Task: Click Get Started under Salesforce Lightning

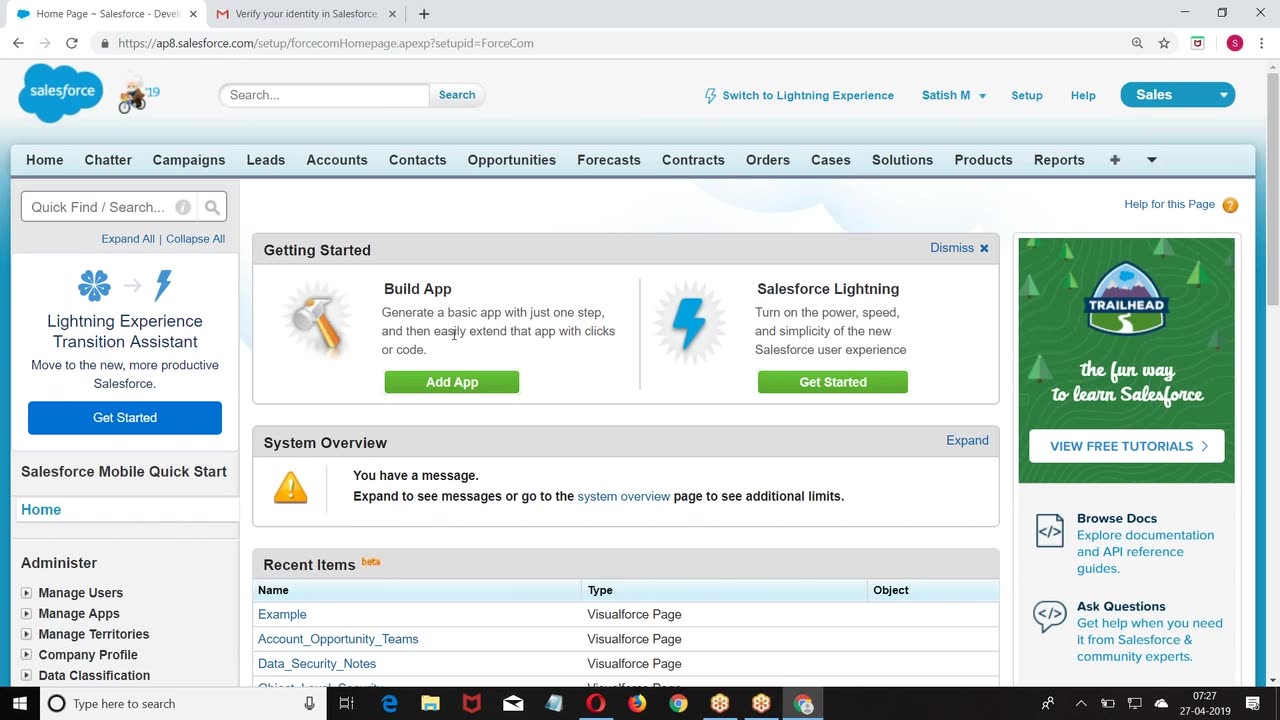Action: 833,382
